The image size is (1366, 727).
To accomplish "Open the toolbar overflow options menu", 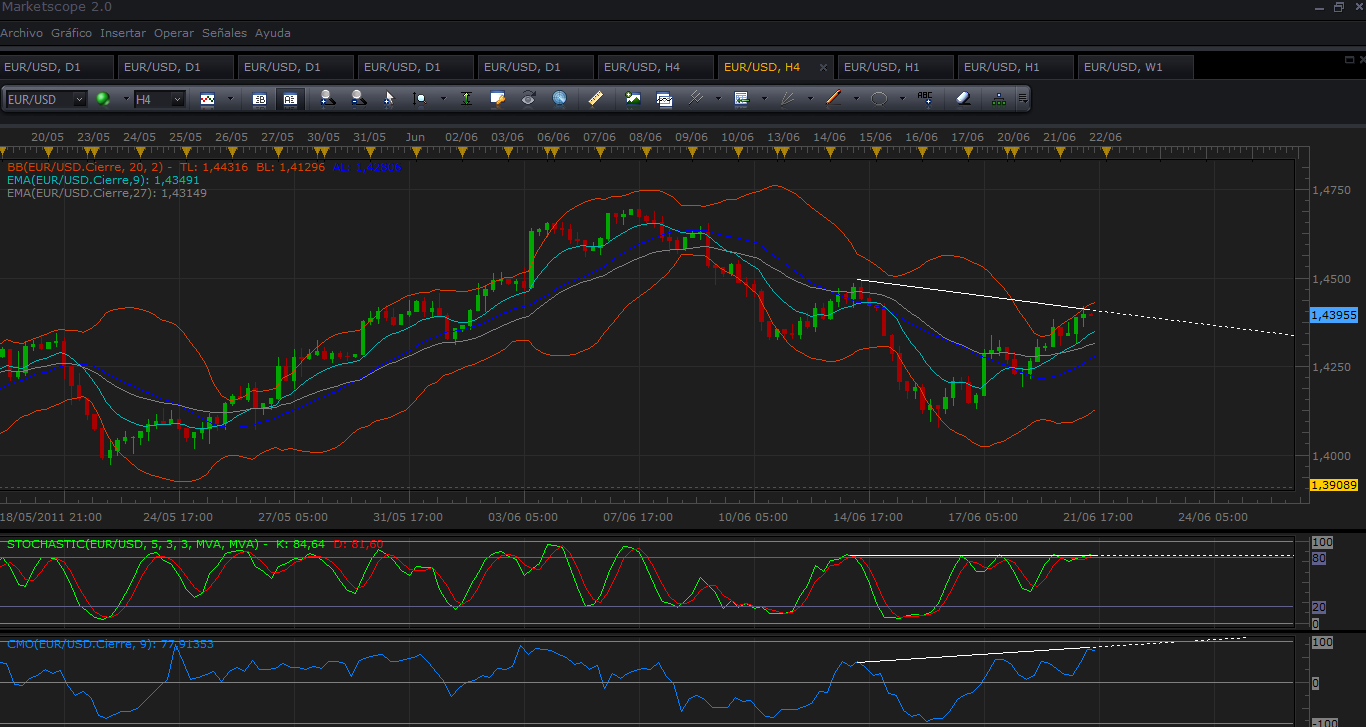I will [x=1022, y=99].
